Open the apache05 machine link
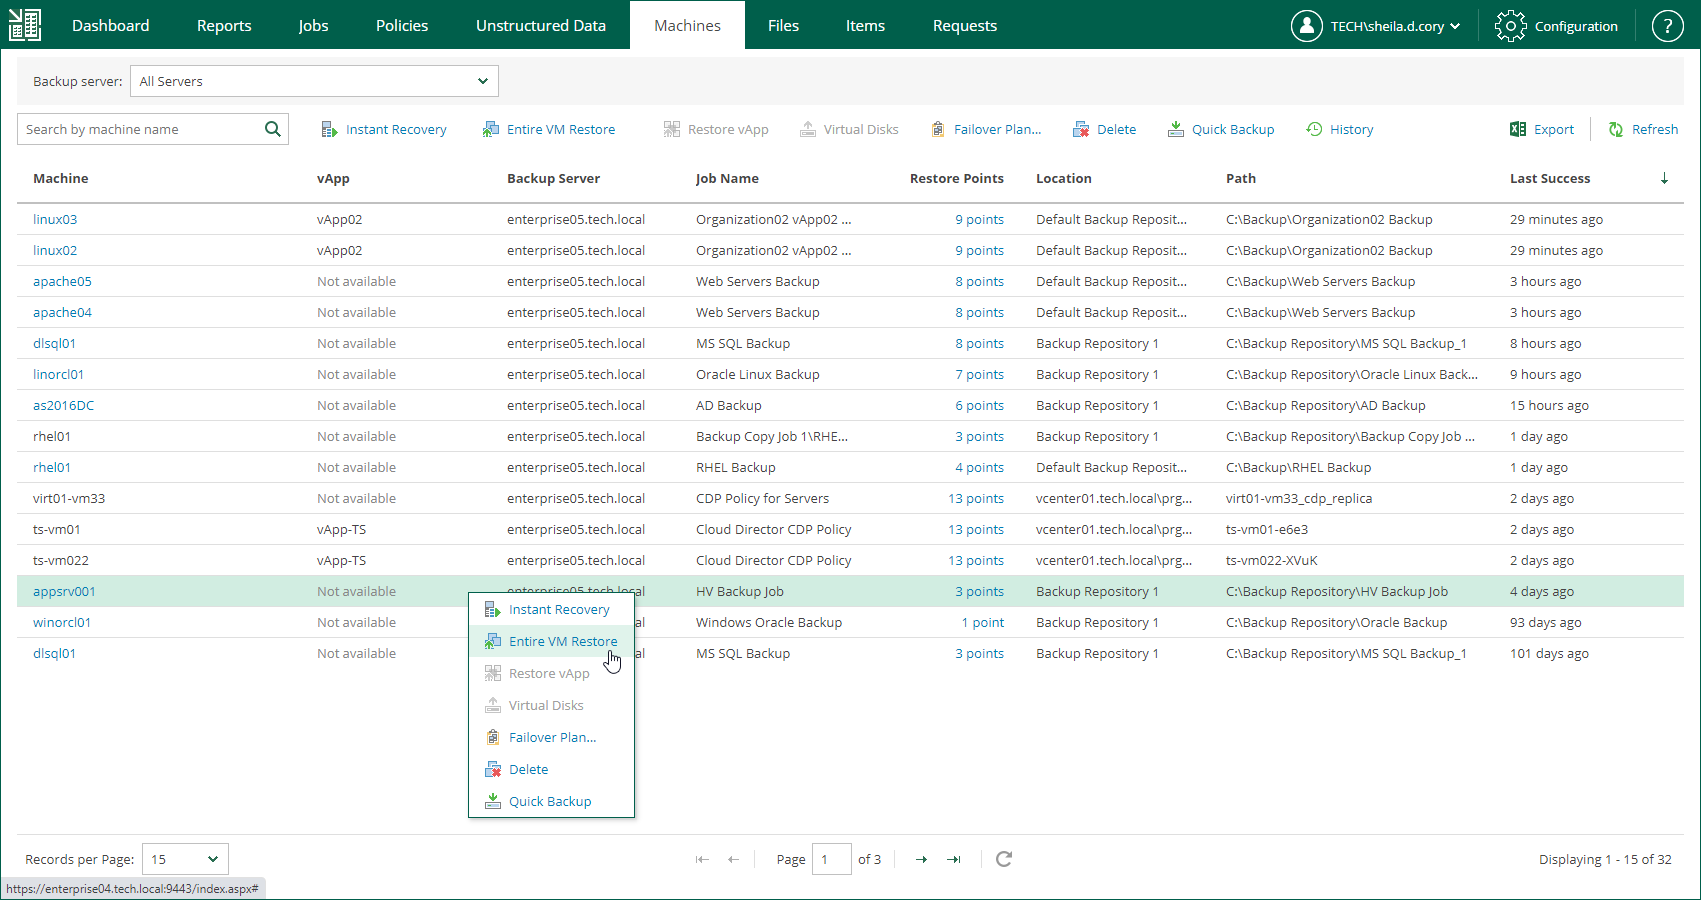 click(62, 282)
